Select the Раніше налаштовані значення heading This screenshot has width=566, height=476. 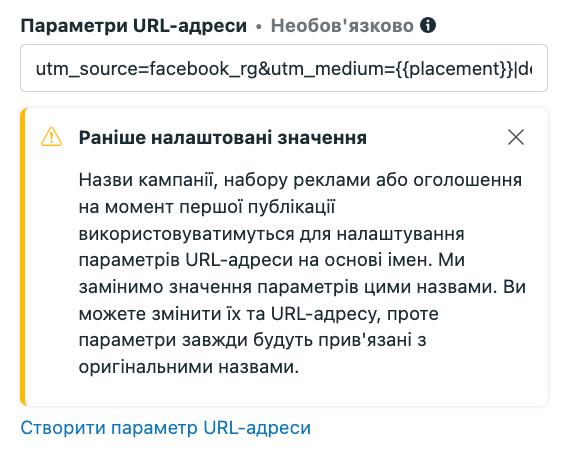(x=223, y=137)
